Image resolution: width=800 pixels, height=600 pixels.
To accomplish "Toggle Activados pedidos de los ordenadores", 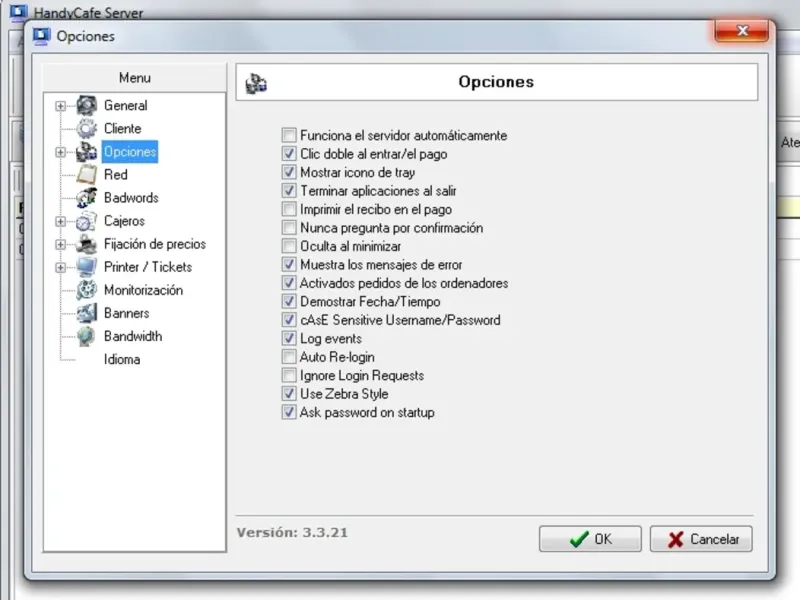I will 289,283.
